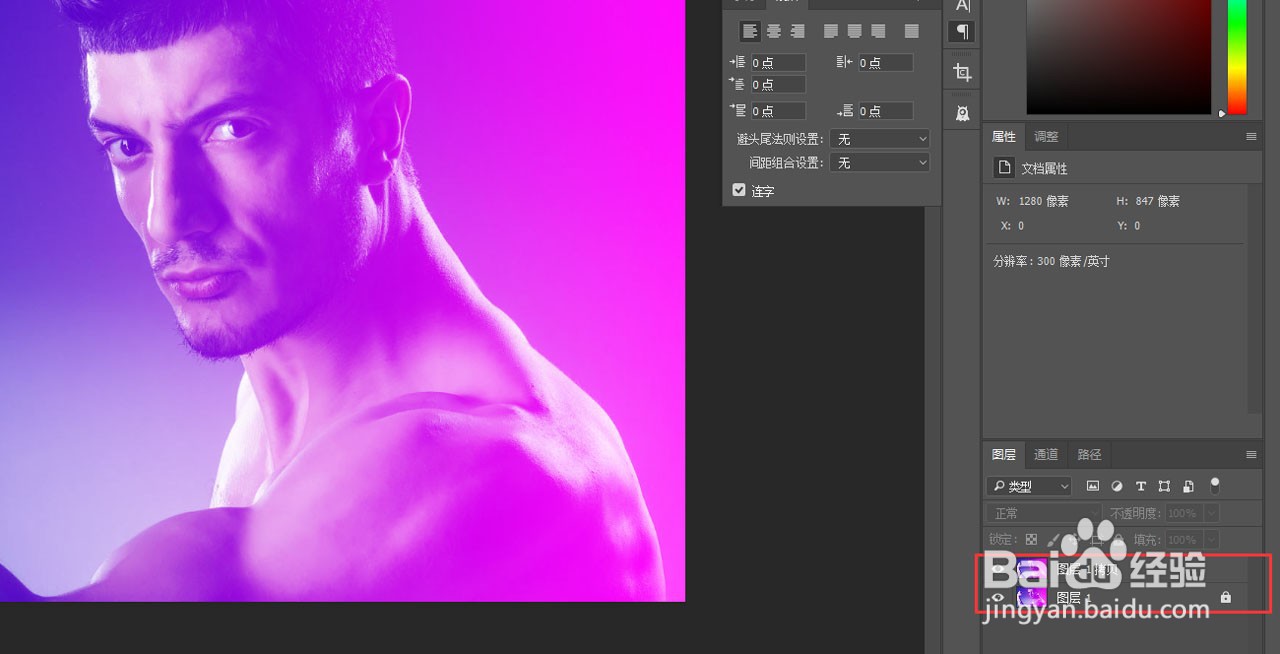Select right-align text in Paragraph panel
This screenshot has width=1280, height=654.
click(798, 31)
